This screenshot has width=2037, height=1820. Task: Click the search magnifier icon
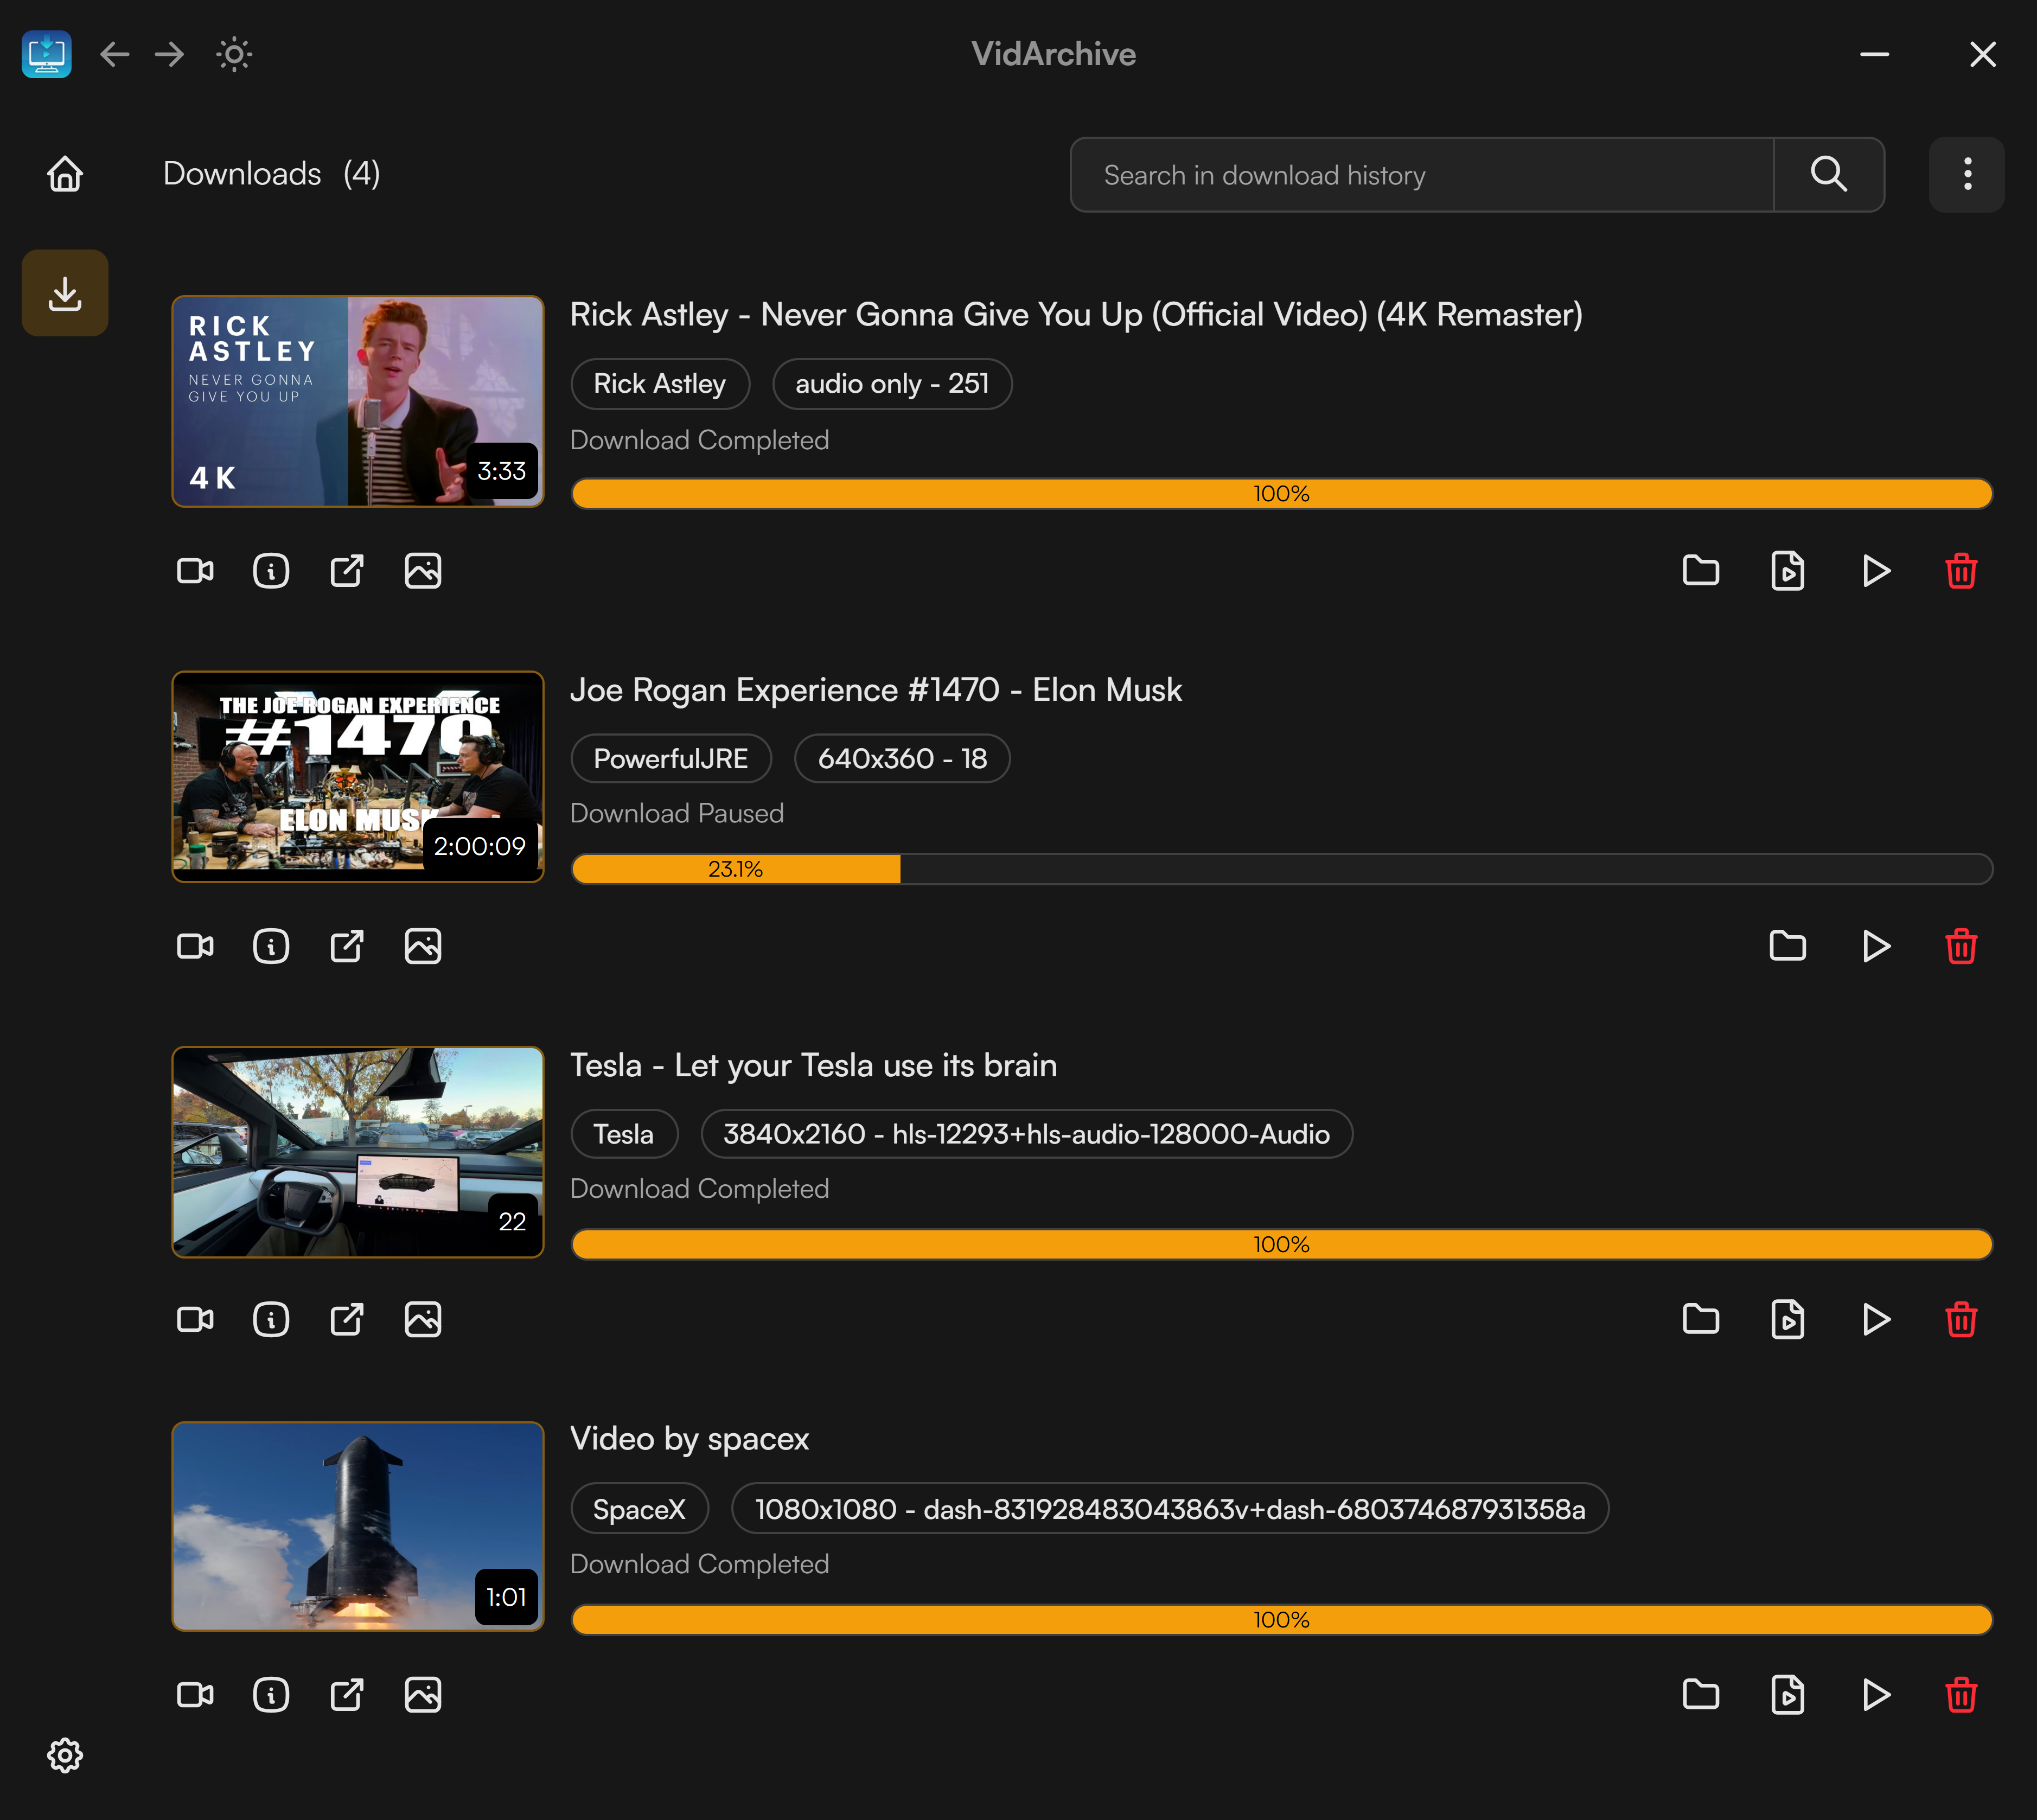[1828, 174]
